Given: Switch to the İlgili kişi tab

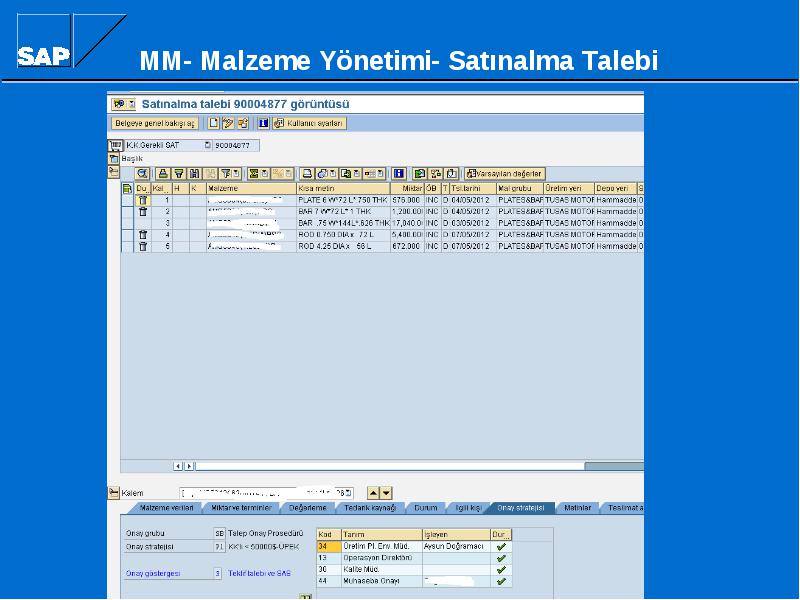Looking at the screenshot, I should pyautogui.click(x=468, y=508).
